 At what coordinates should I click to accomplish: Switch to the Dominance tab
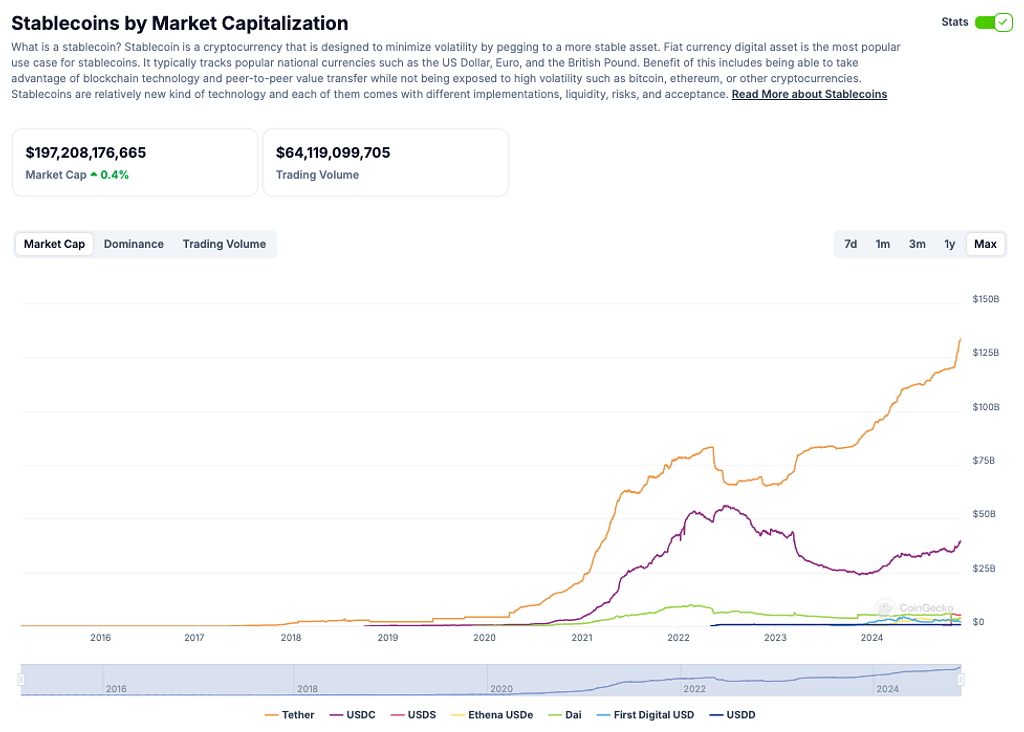(x=133, y=244)
